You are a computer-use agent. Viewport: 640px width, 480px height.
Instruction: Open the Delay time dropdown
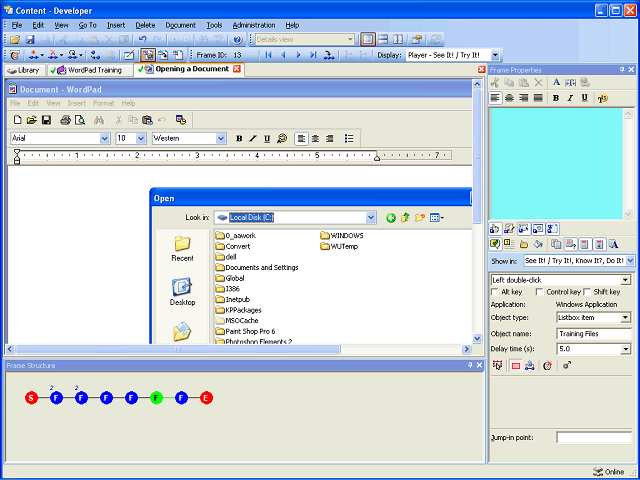click(x=625, y=349)
